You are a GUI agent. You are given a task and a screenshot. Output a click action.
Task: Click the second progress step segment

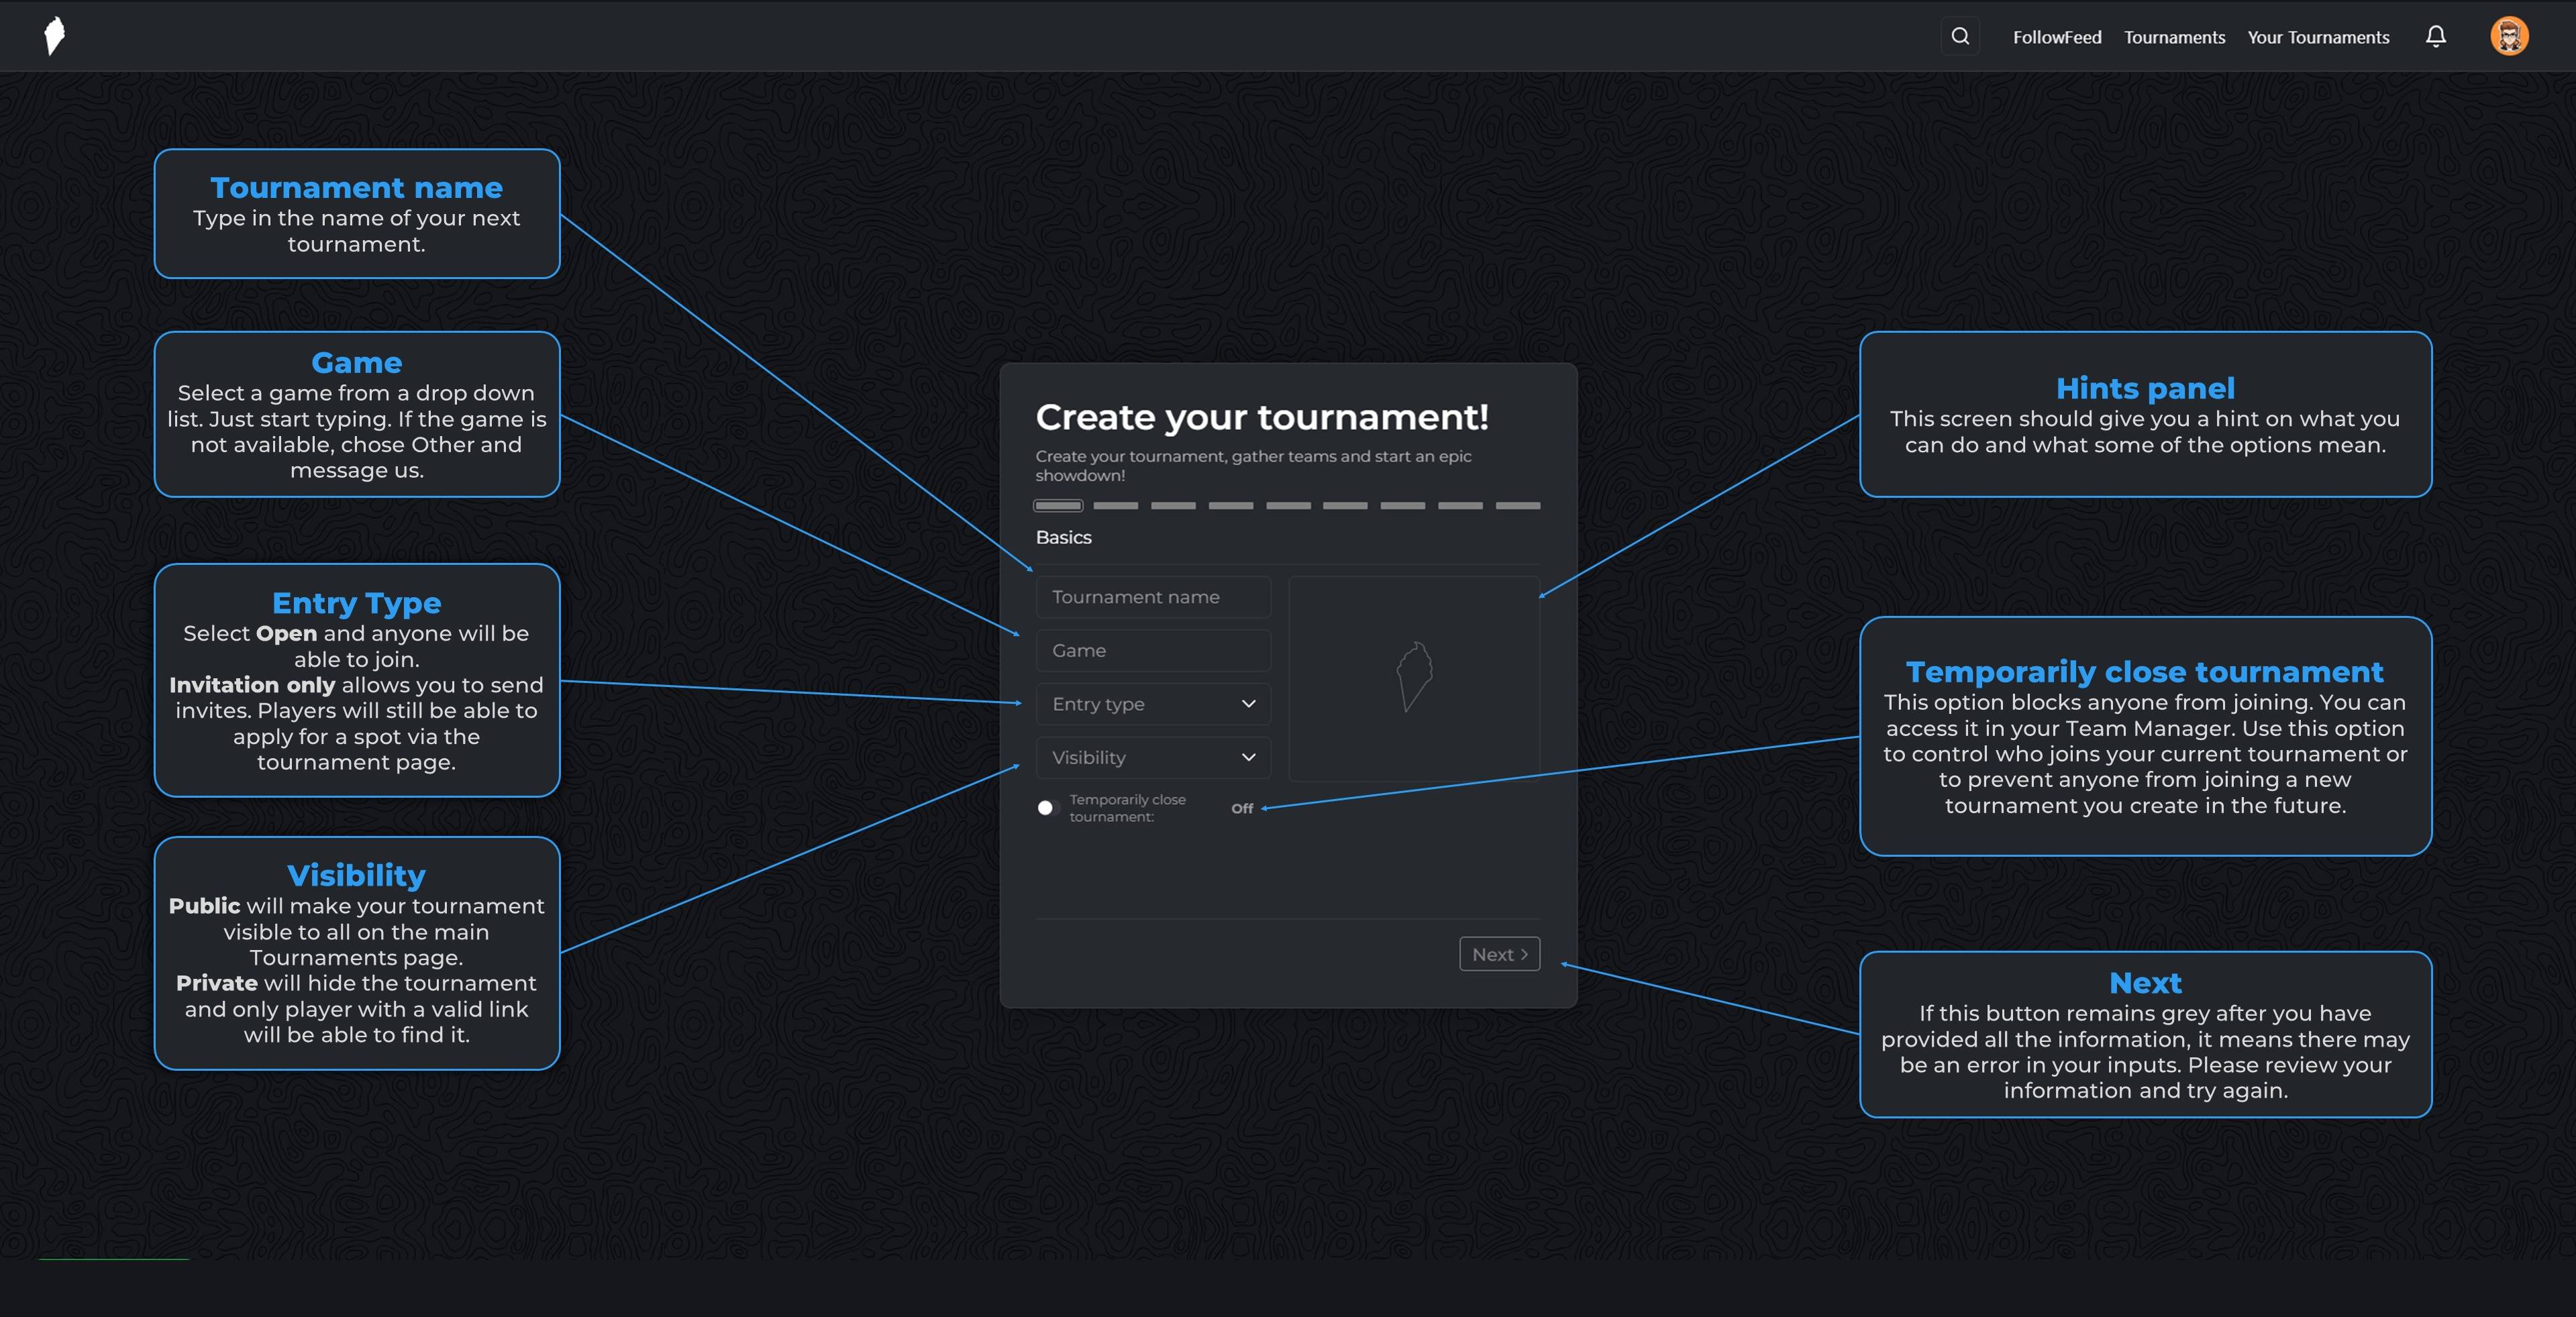point(1115,506)
